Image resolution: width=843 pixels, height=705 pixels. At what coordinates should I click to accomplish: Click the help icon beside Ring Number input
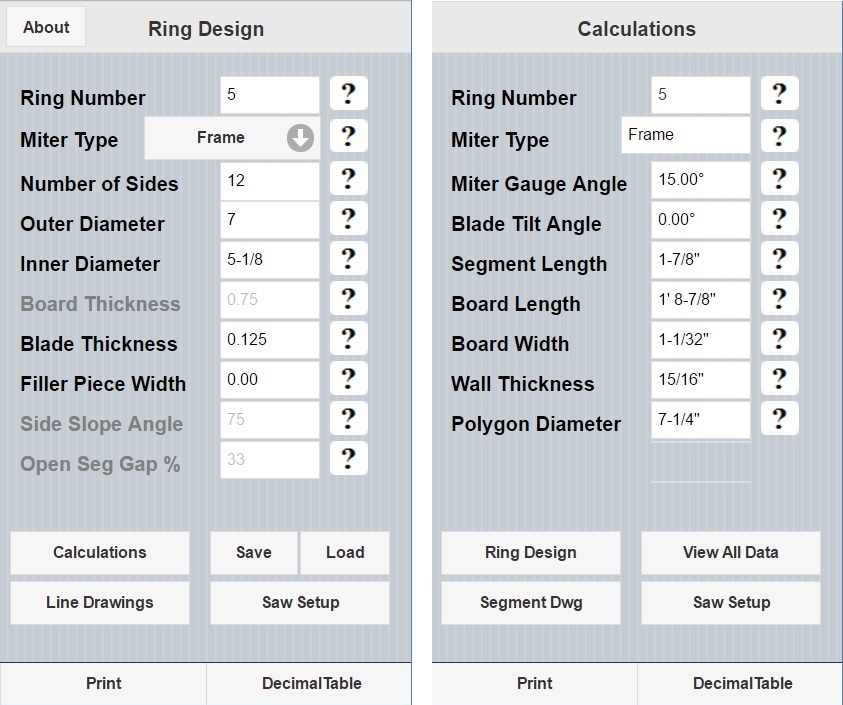(348, 94)
